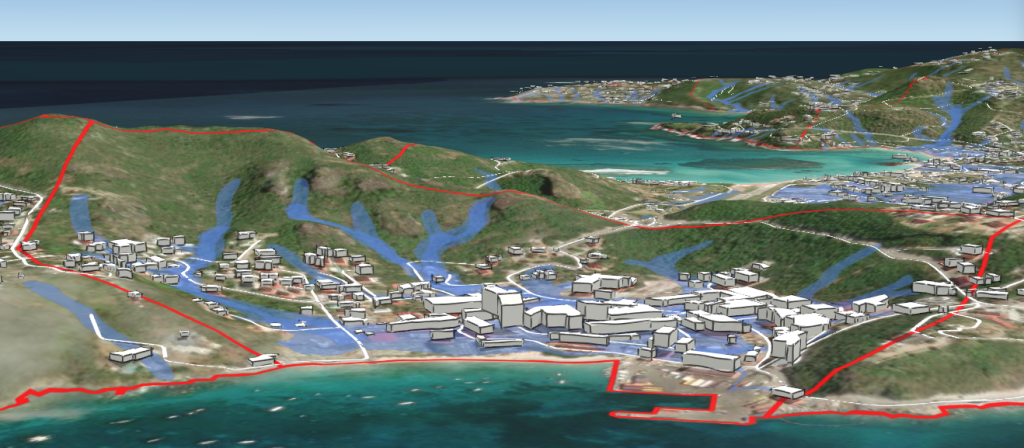
Task: Select the building cluster at the right edge
Action: pos(990,290)
